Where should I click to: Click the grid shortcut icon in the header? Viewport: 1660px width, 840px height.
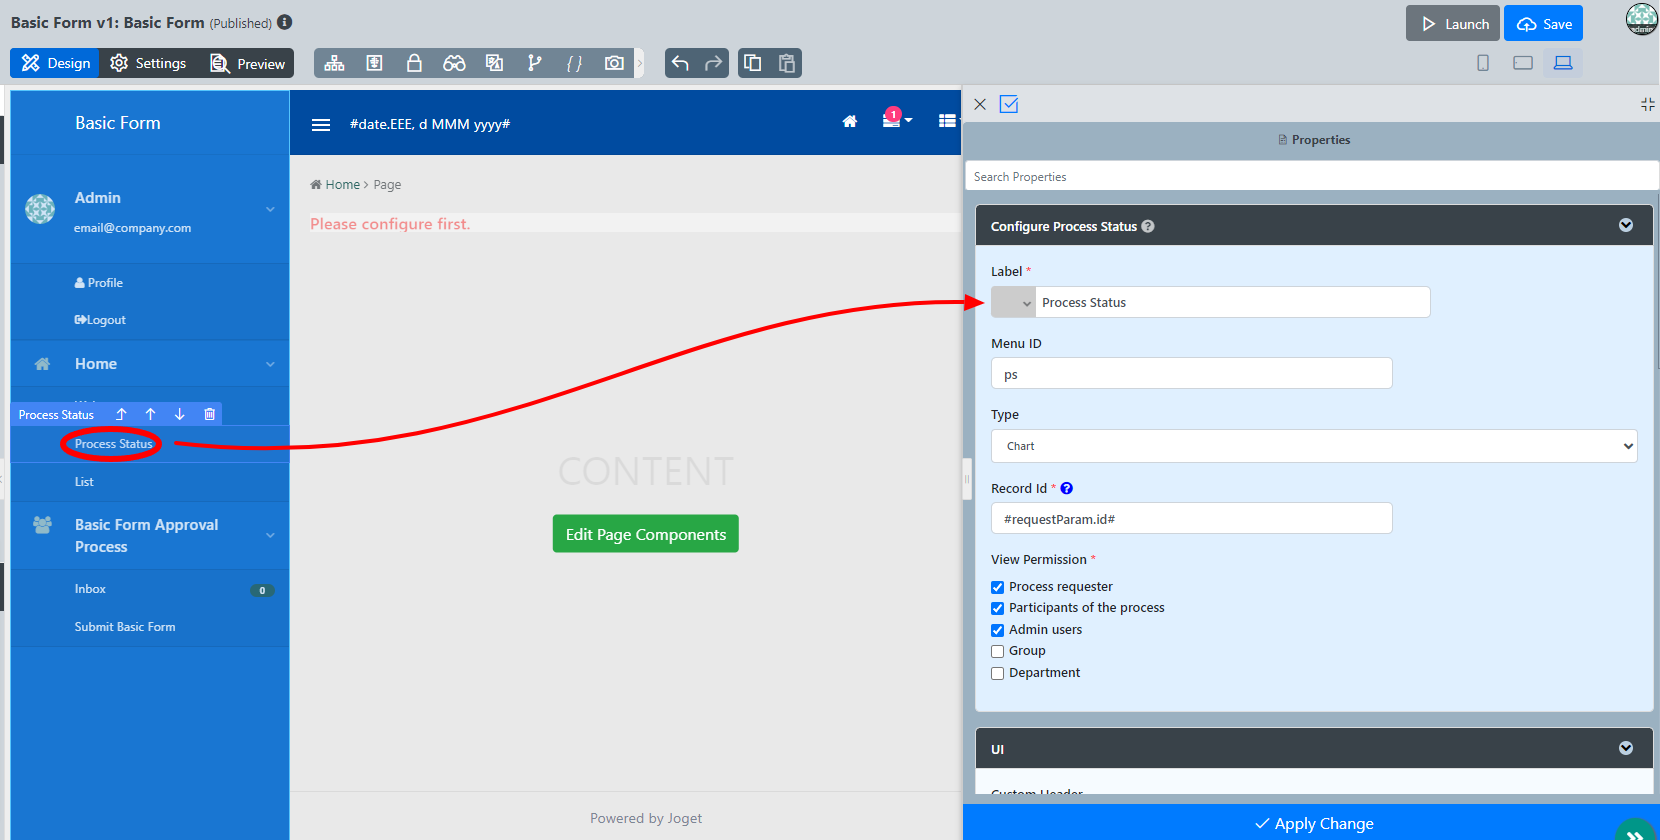coord(947,121)
